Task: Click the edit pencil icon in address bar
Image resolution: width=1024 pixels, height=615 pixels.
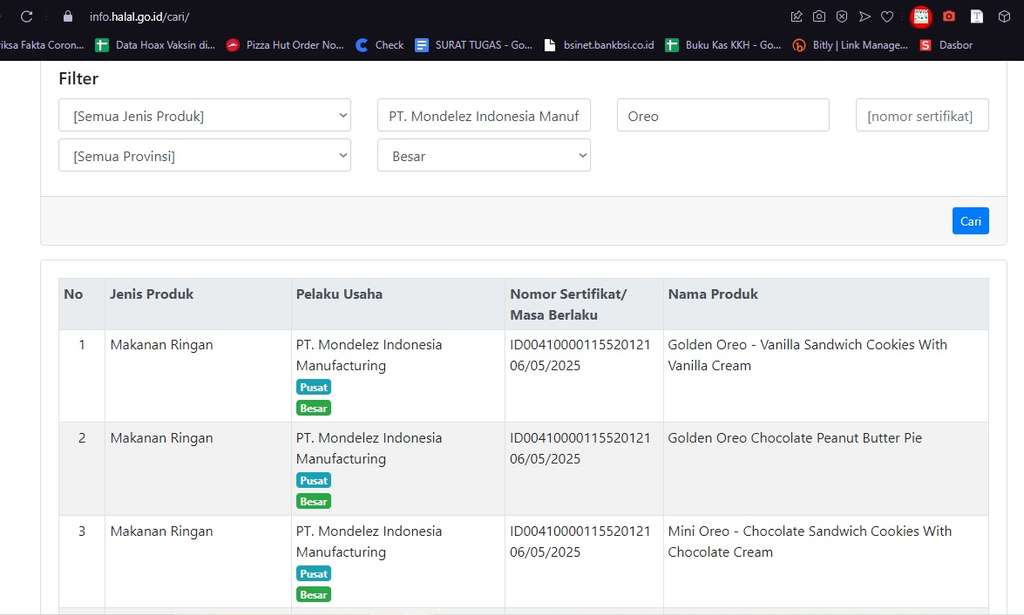Action: pos(796,17)
